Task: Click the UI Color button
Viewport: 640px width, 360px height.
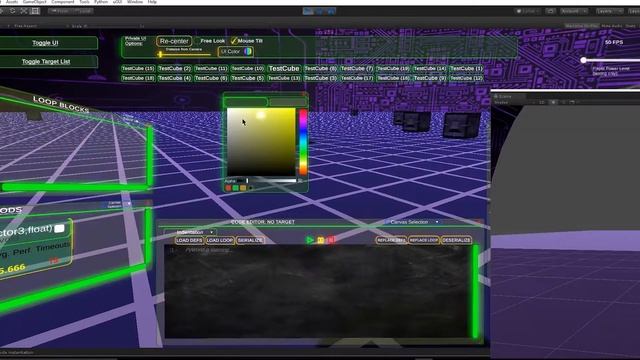Action: (x=236, y=51)
